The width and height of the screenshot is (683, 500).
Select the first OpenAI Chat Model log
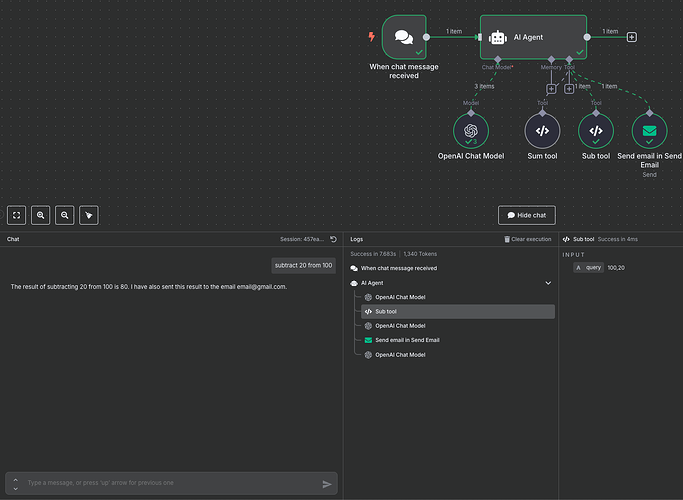point(458,297)
